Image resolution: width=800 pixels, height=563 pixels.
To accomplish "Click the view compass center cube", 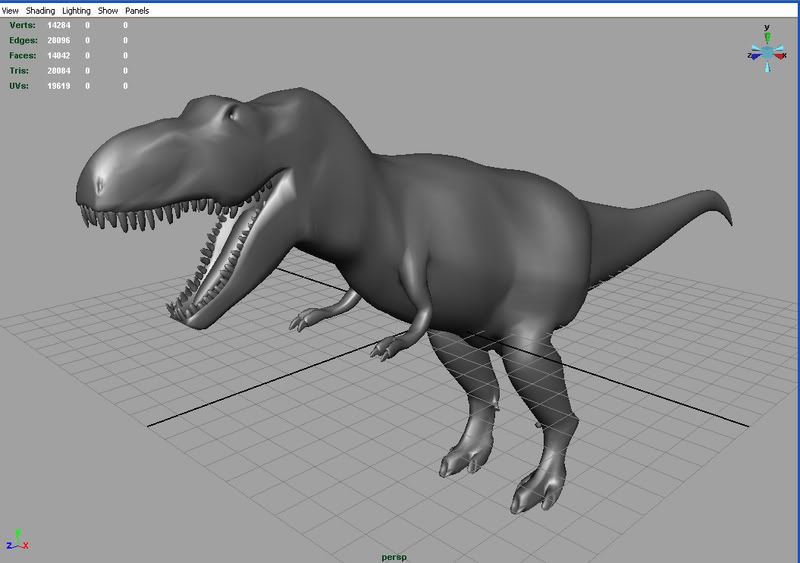I will click(x=767, y=52).
